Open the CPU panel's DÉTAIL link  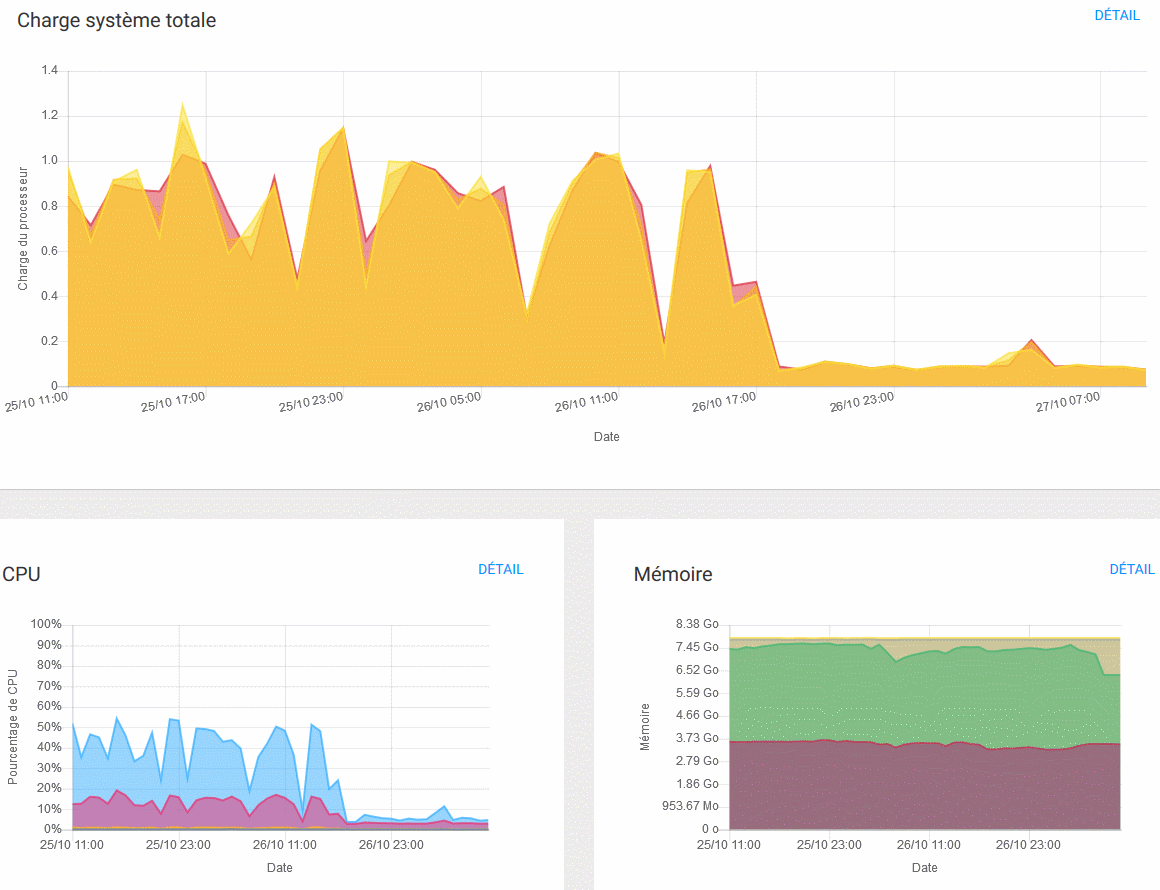(x=500, y=569)
